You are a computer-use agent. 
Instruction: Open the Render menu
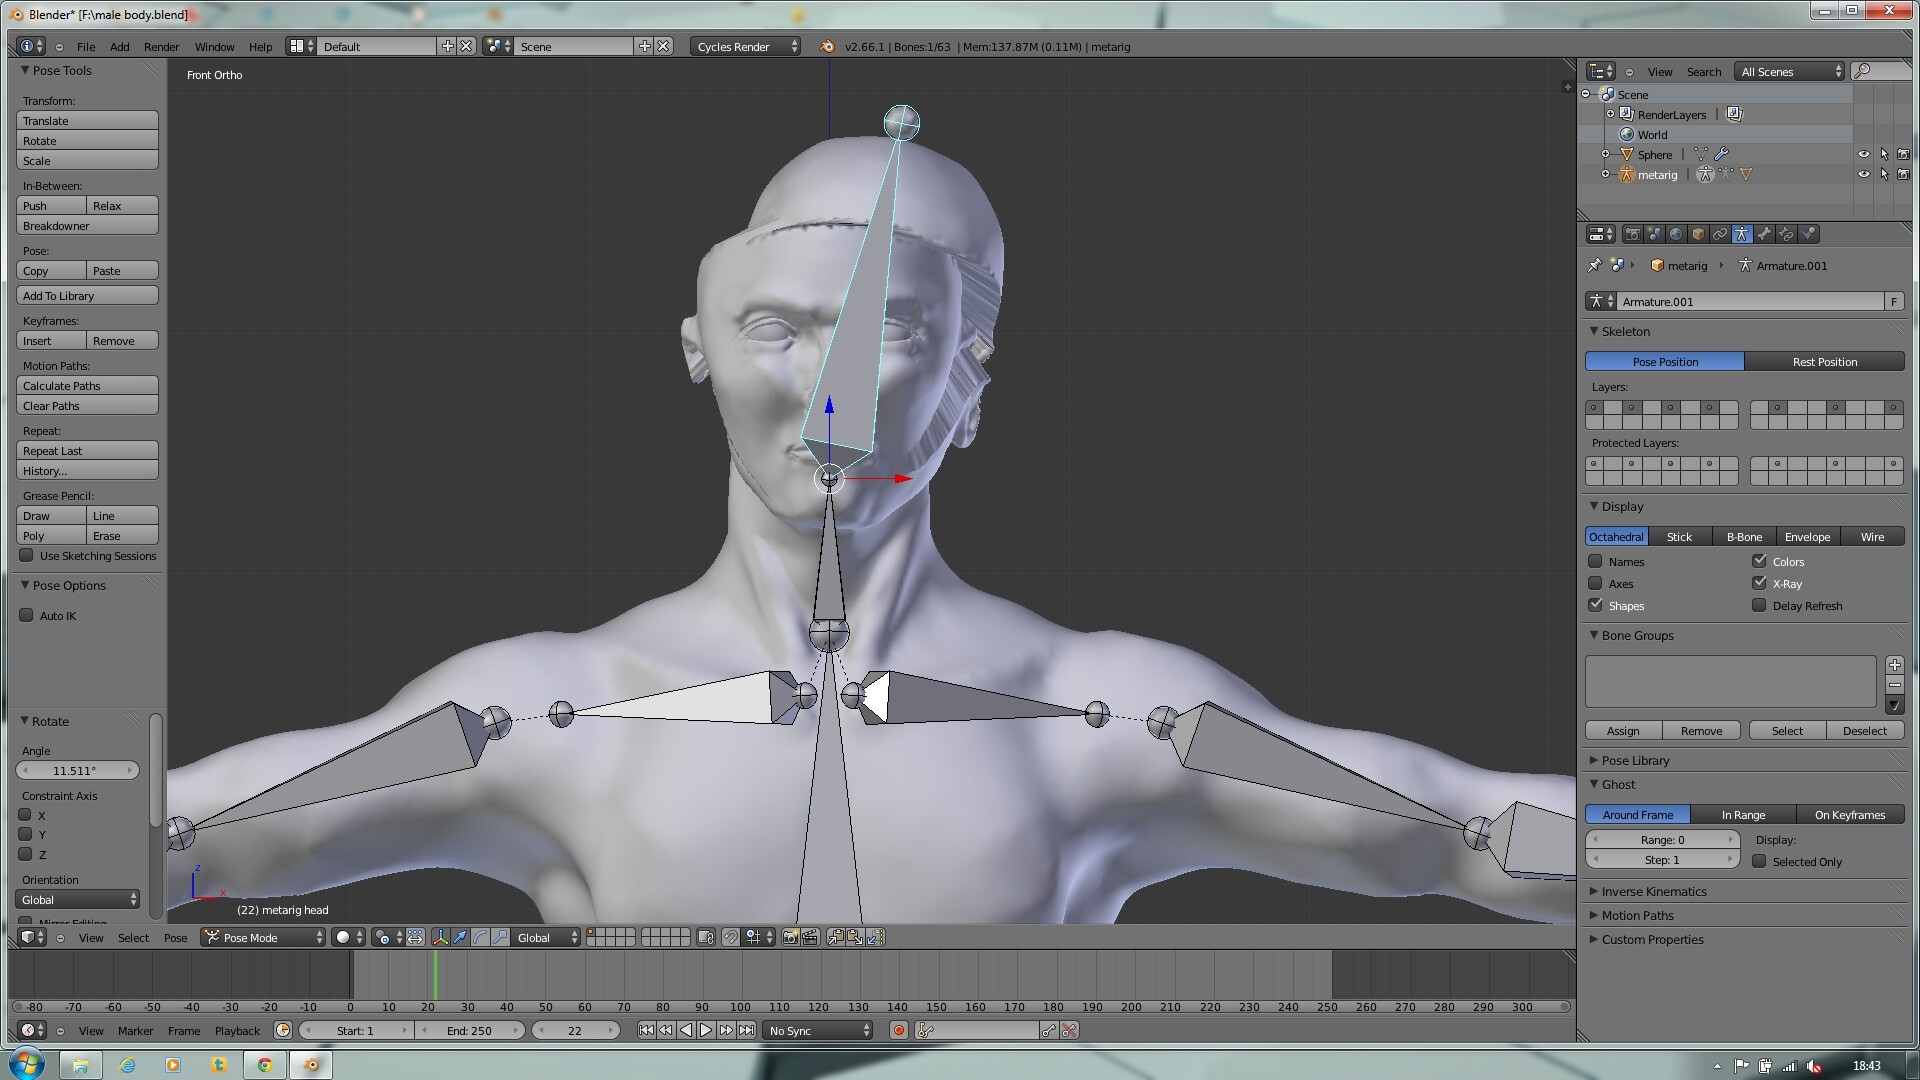(161, 46)
